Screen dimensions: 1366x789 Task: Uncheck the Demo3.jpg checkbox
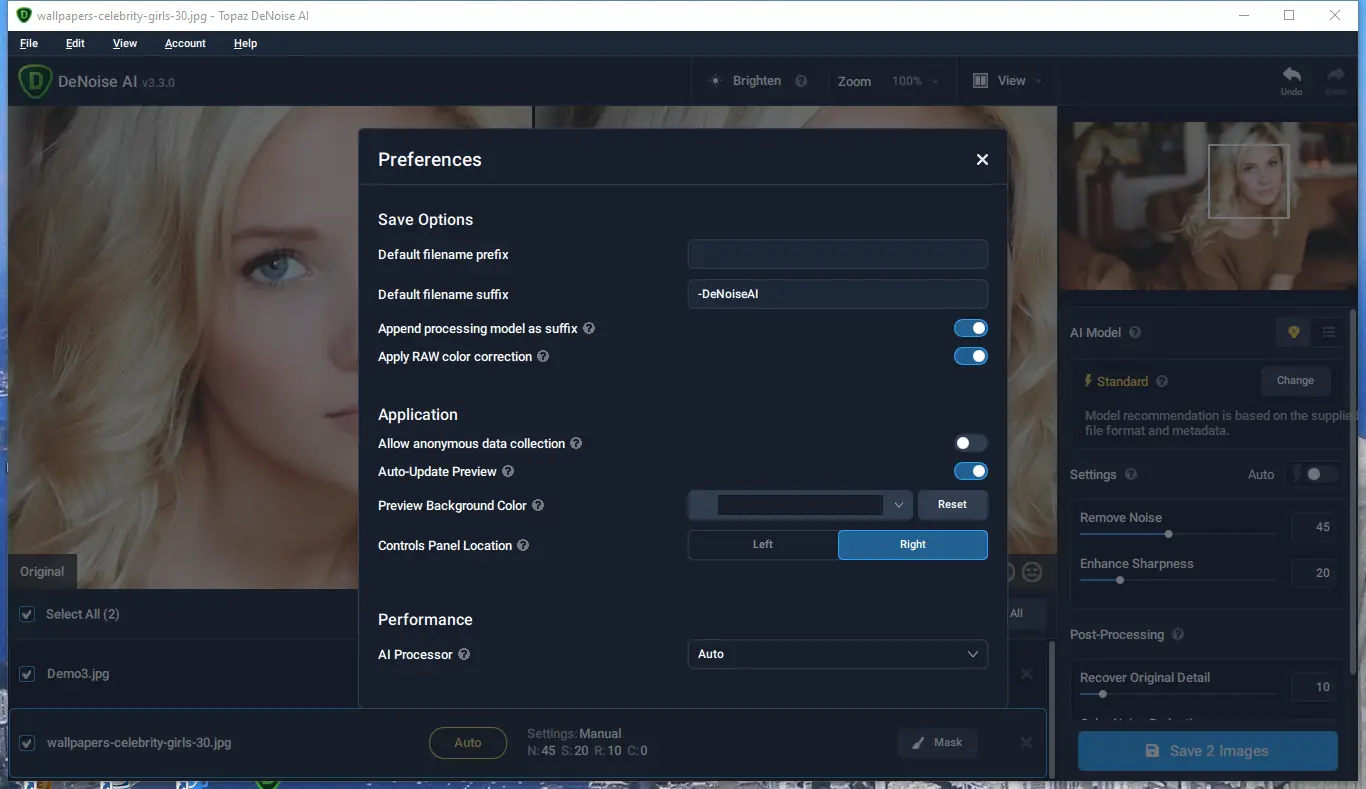(27, 674)
